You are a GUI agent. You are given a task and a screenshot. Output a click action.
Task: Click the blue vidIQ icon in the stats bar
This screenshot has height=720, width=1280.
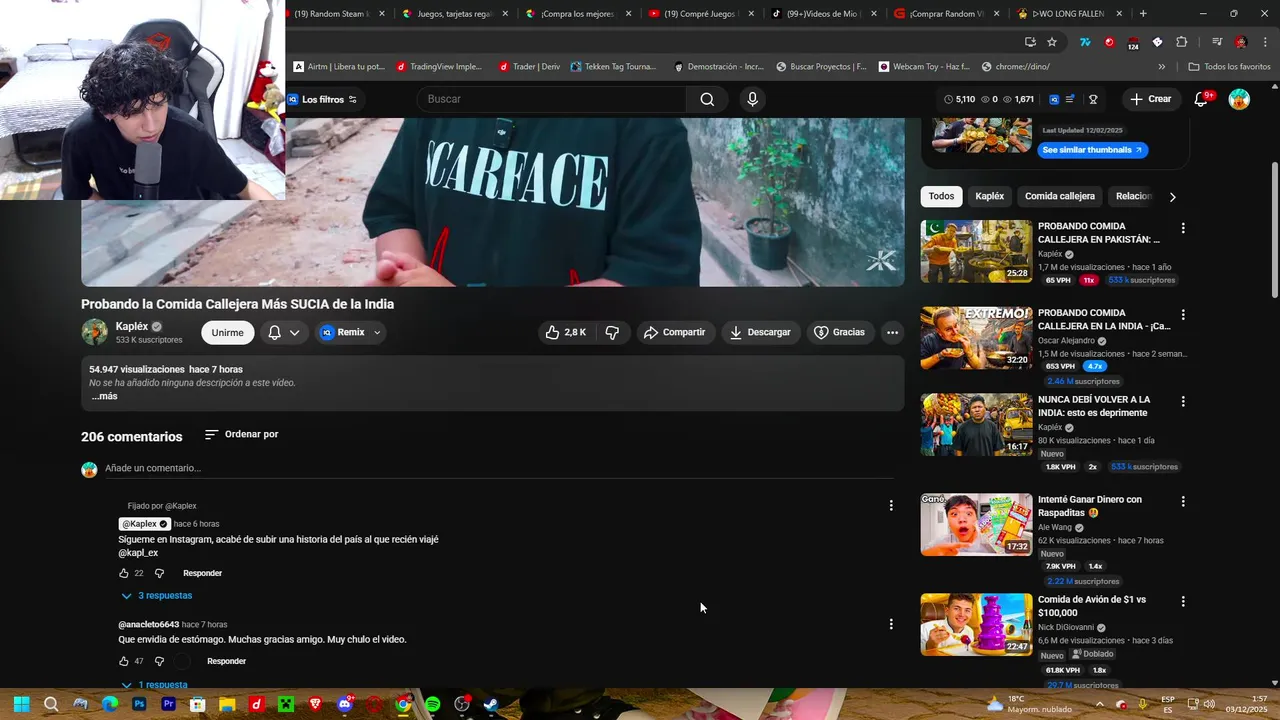(1054, 99)
